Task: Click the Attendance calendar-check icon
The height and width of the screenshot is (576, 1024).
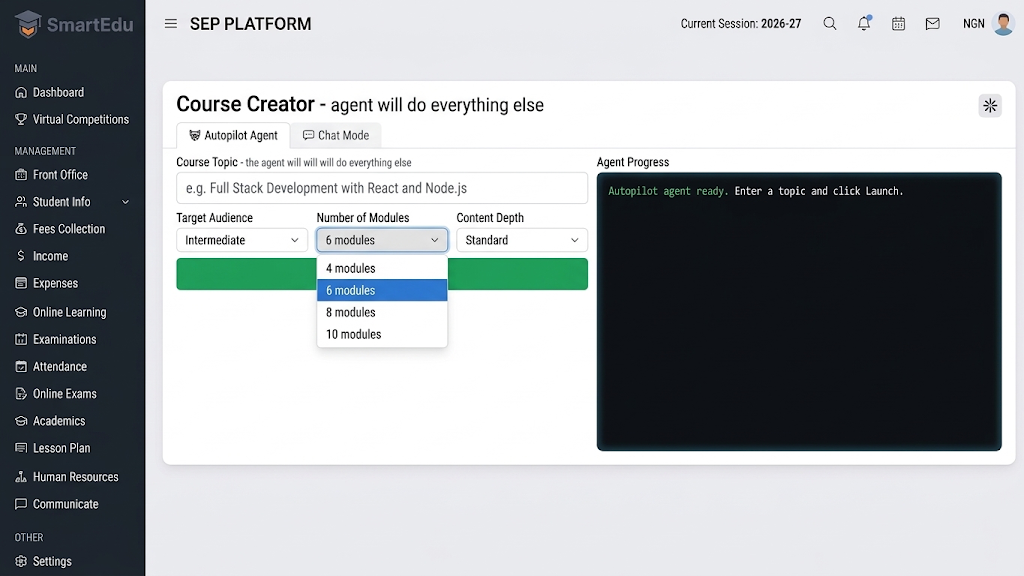Action: pos(21,366)
